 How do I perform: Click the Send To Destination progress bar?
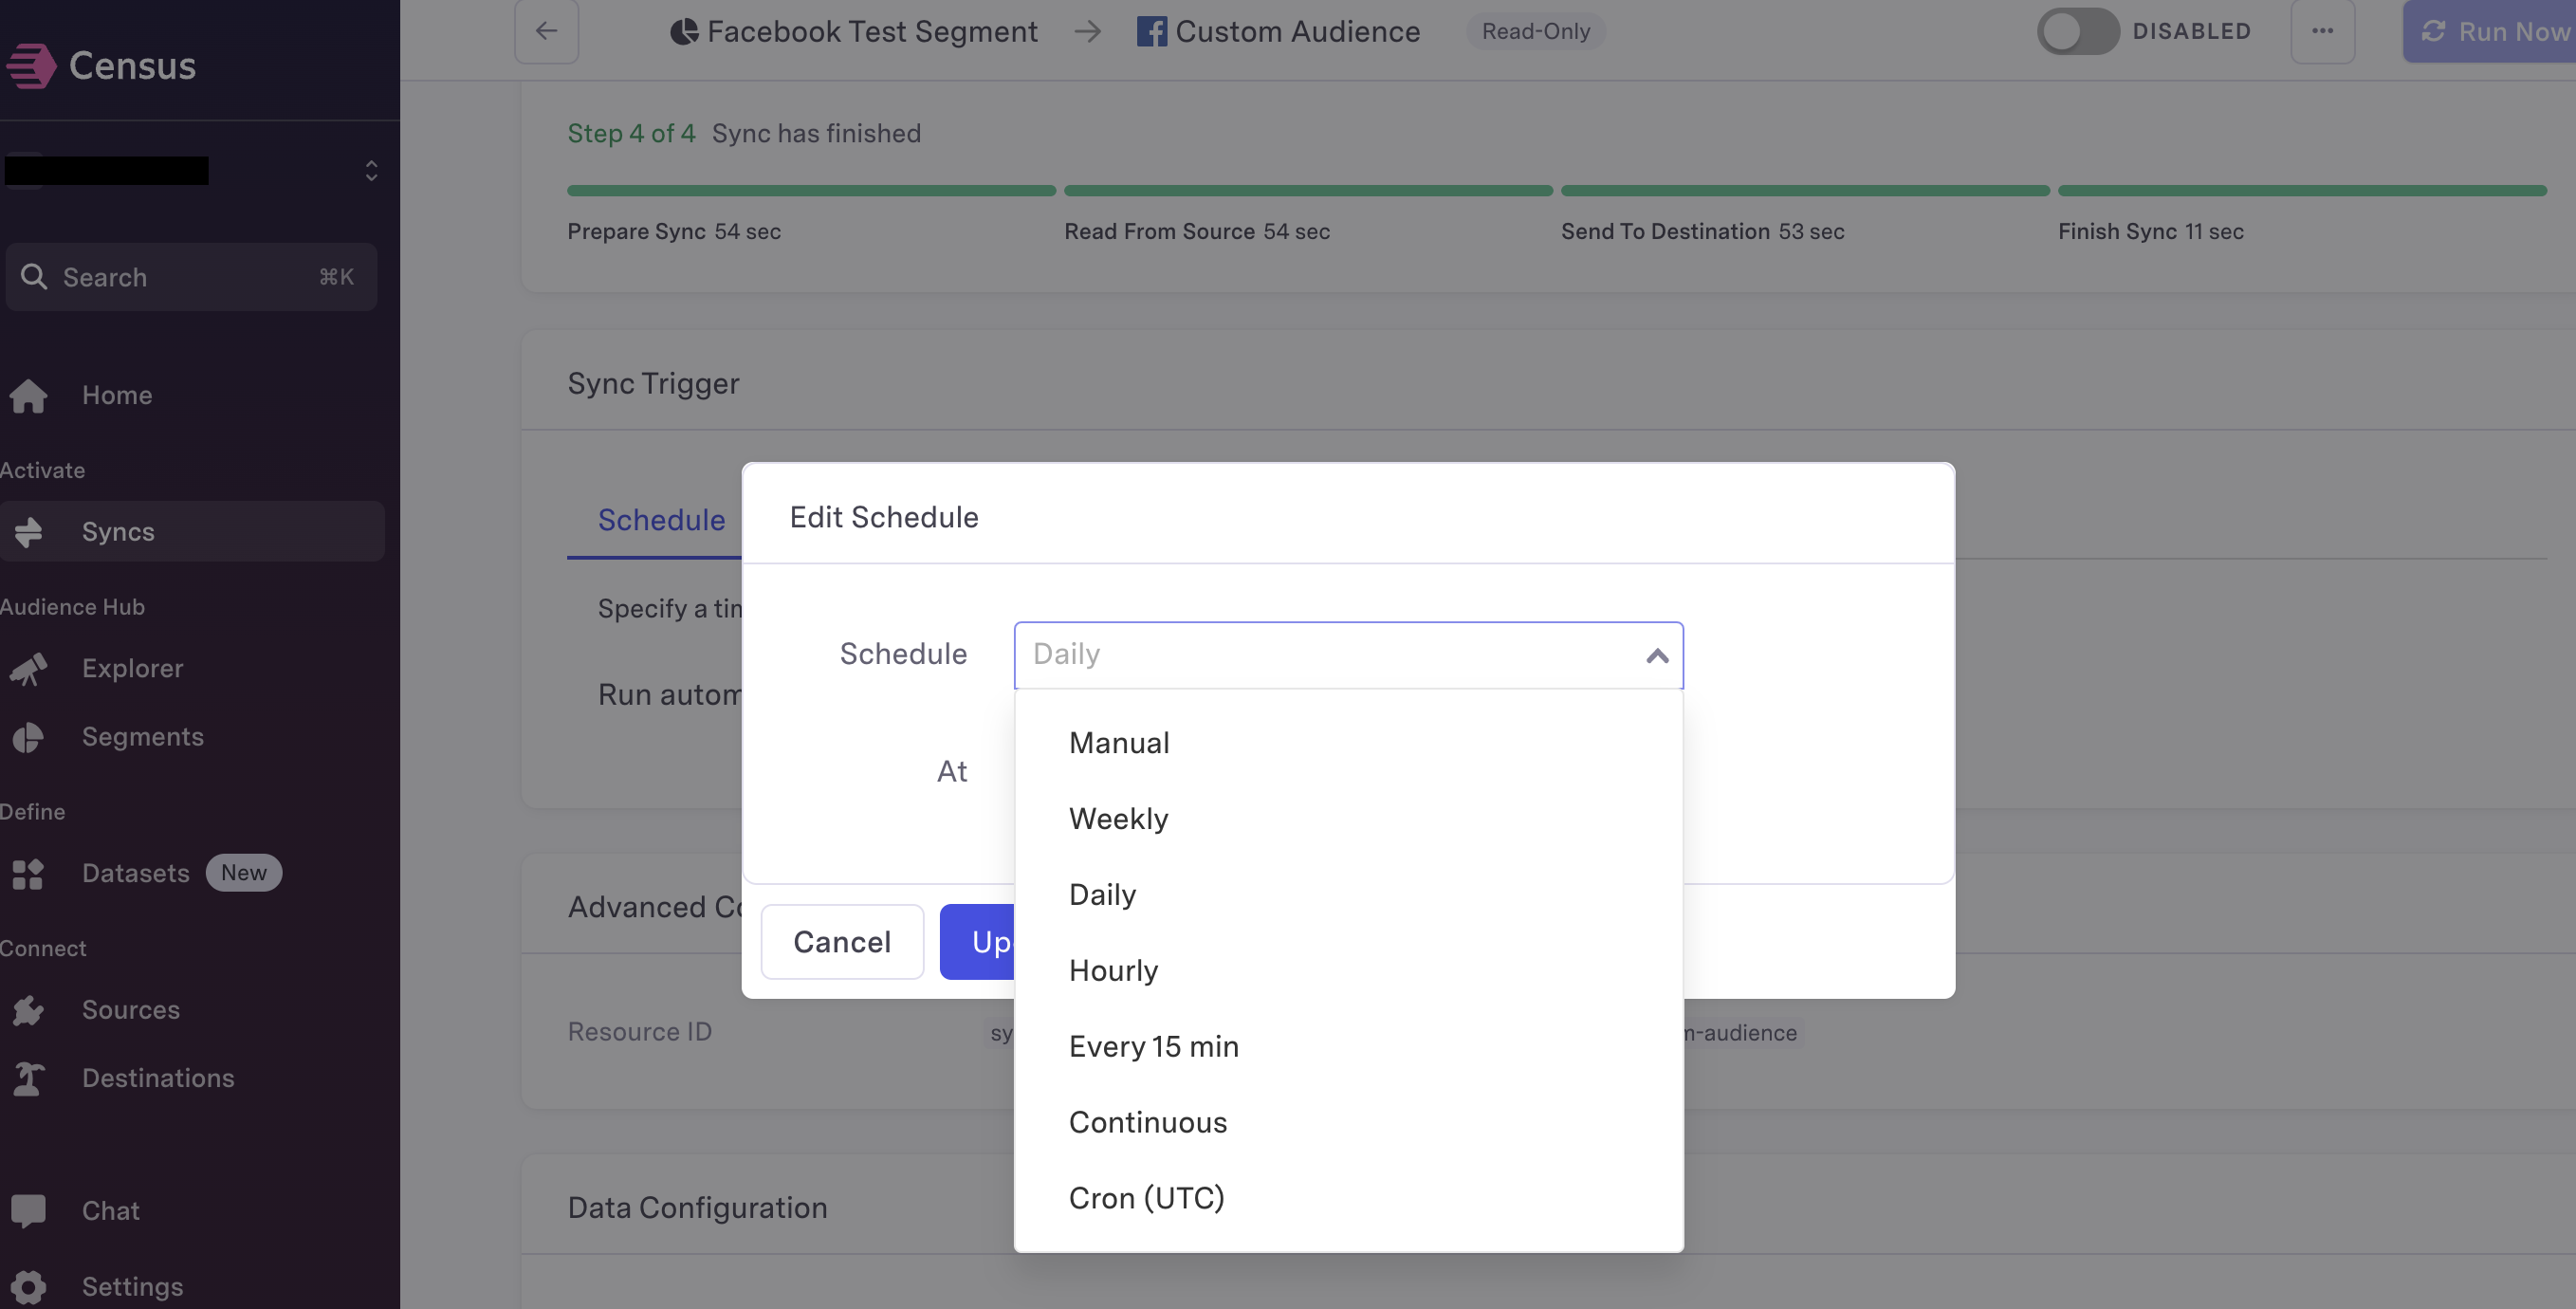pyautogui.click(x=1805, y=190)
